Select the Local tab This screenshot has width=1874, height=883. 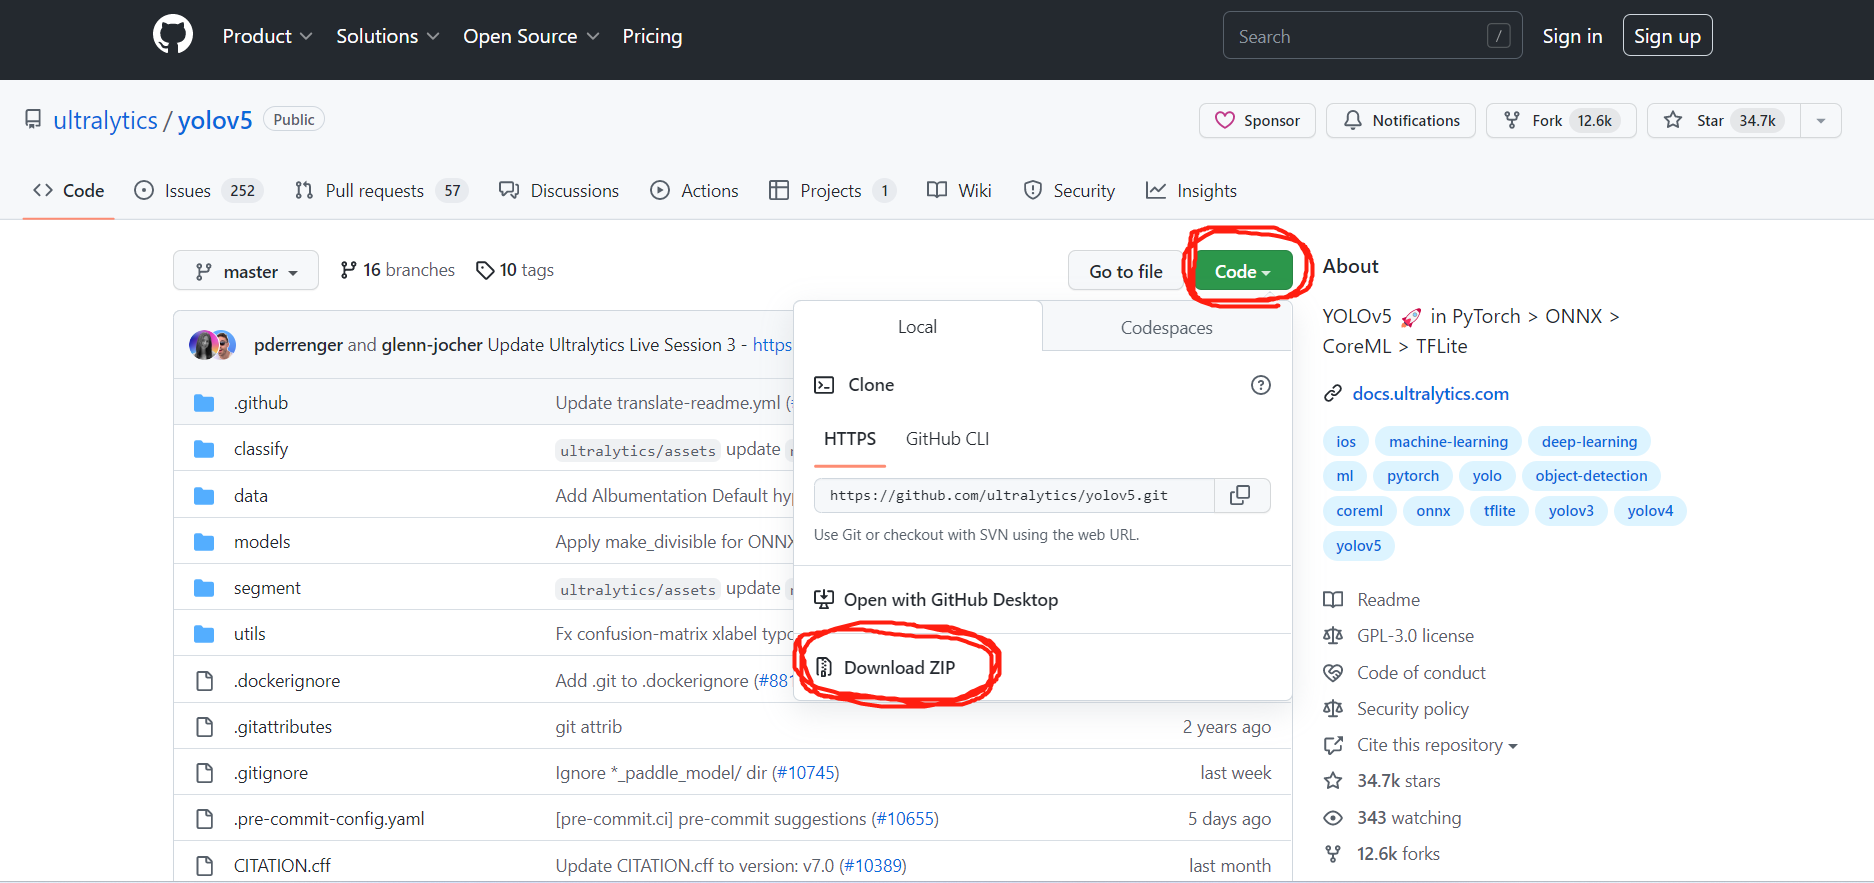click(x=917, y=327)
